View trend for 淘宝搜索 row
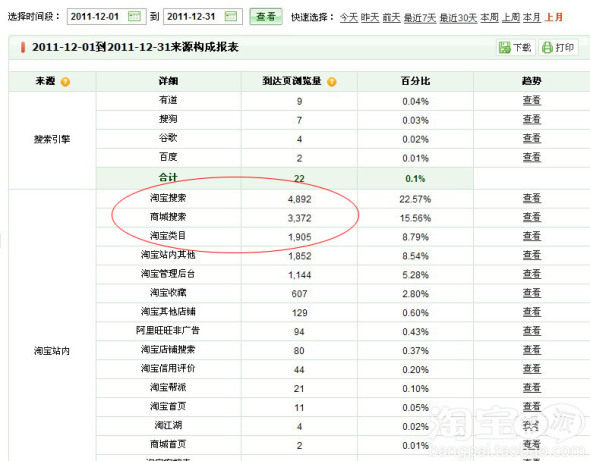590x461 pixels. coord(532,198)
